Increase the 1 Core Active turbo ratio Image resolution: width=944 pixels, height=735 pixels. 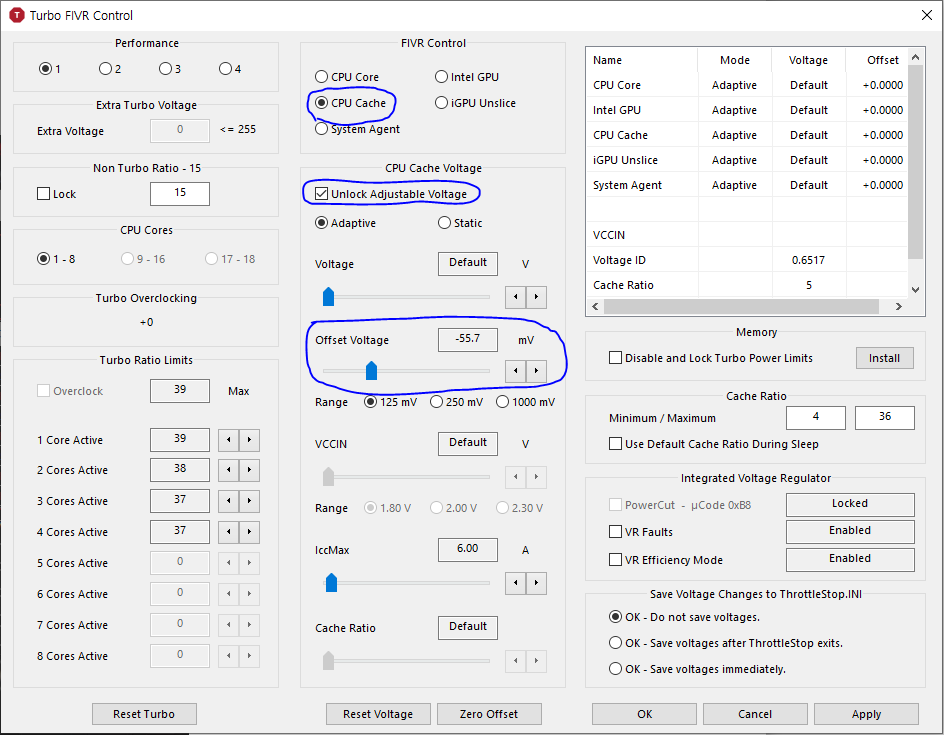[249, 440]
